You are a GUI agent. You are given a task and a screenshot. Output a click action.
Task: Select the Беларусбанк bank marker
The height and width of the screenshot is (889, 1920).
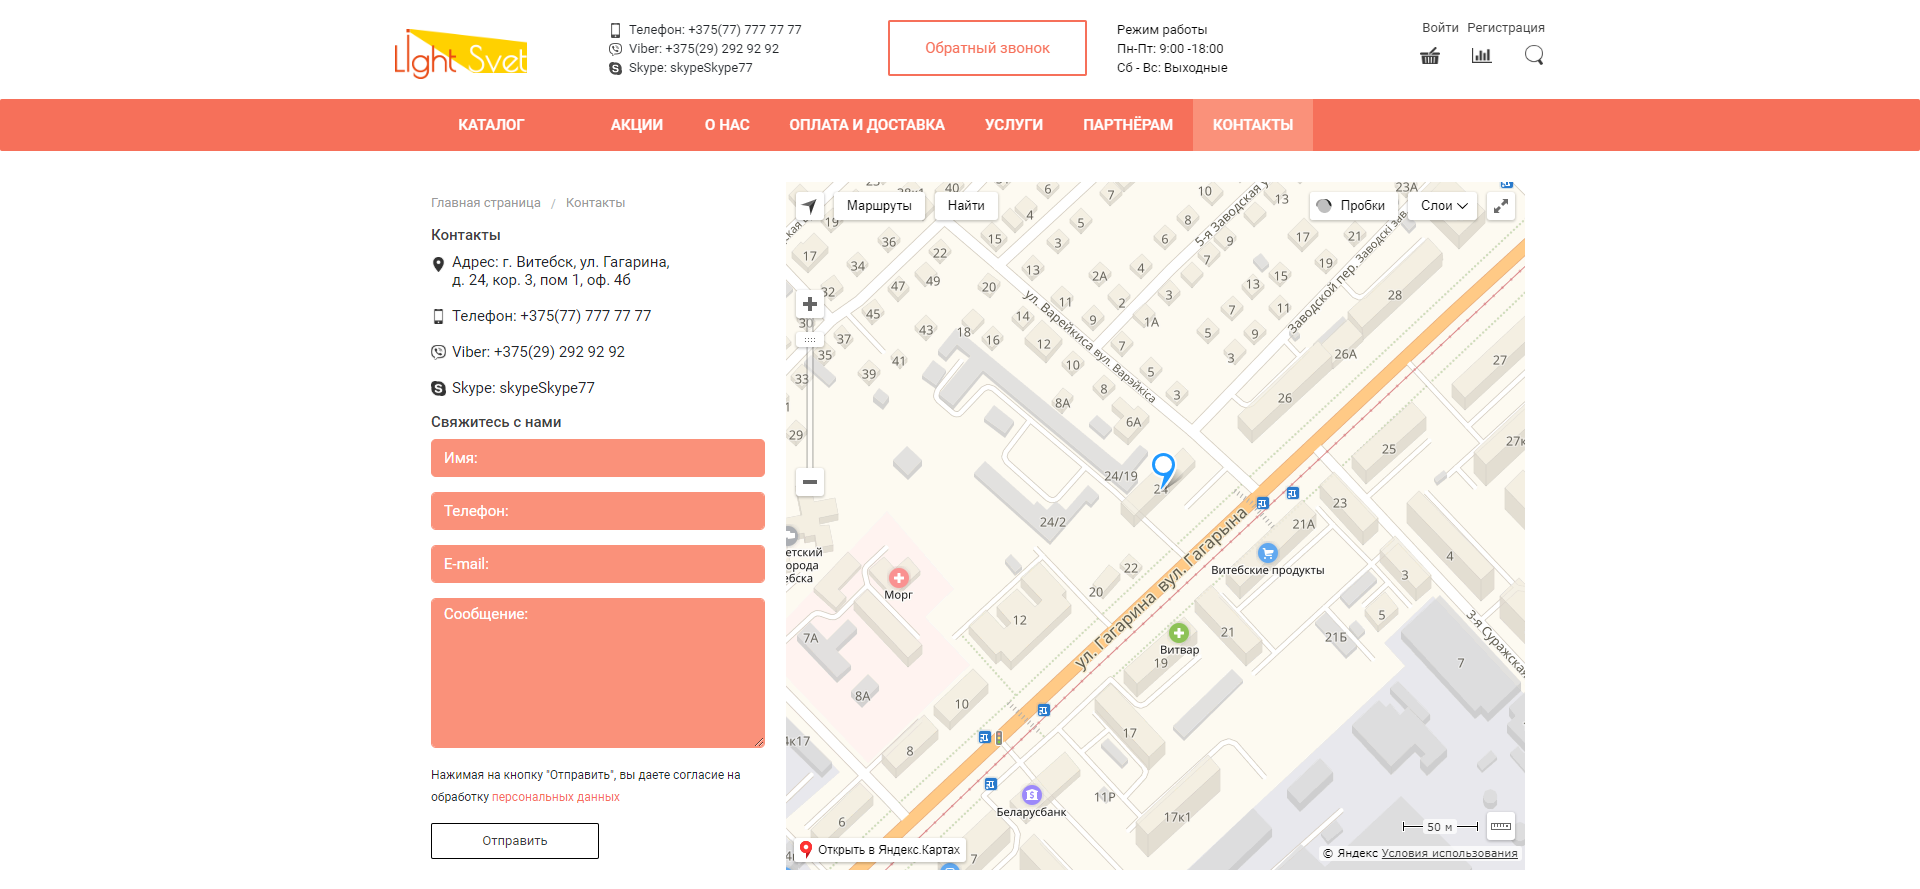(x=1031, y=795)
